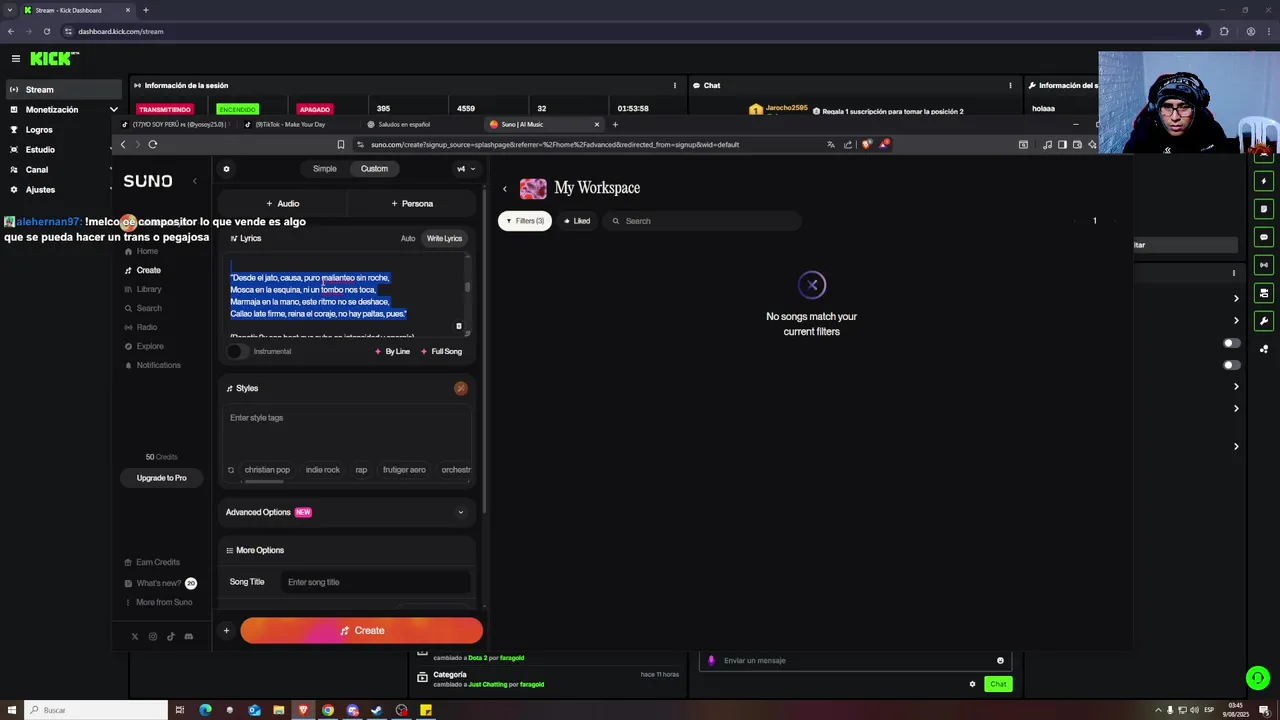The image size is (1280, 720).
Task: Switch to the Saludos en español tab
Action: 404,125
